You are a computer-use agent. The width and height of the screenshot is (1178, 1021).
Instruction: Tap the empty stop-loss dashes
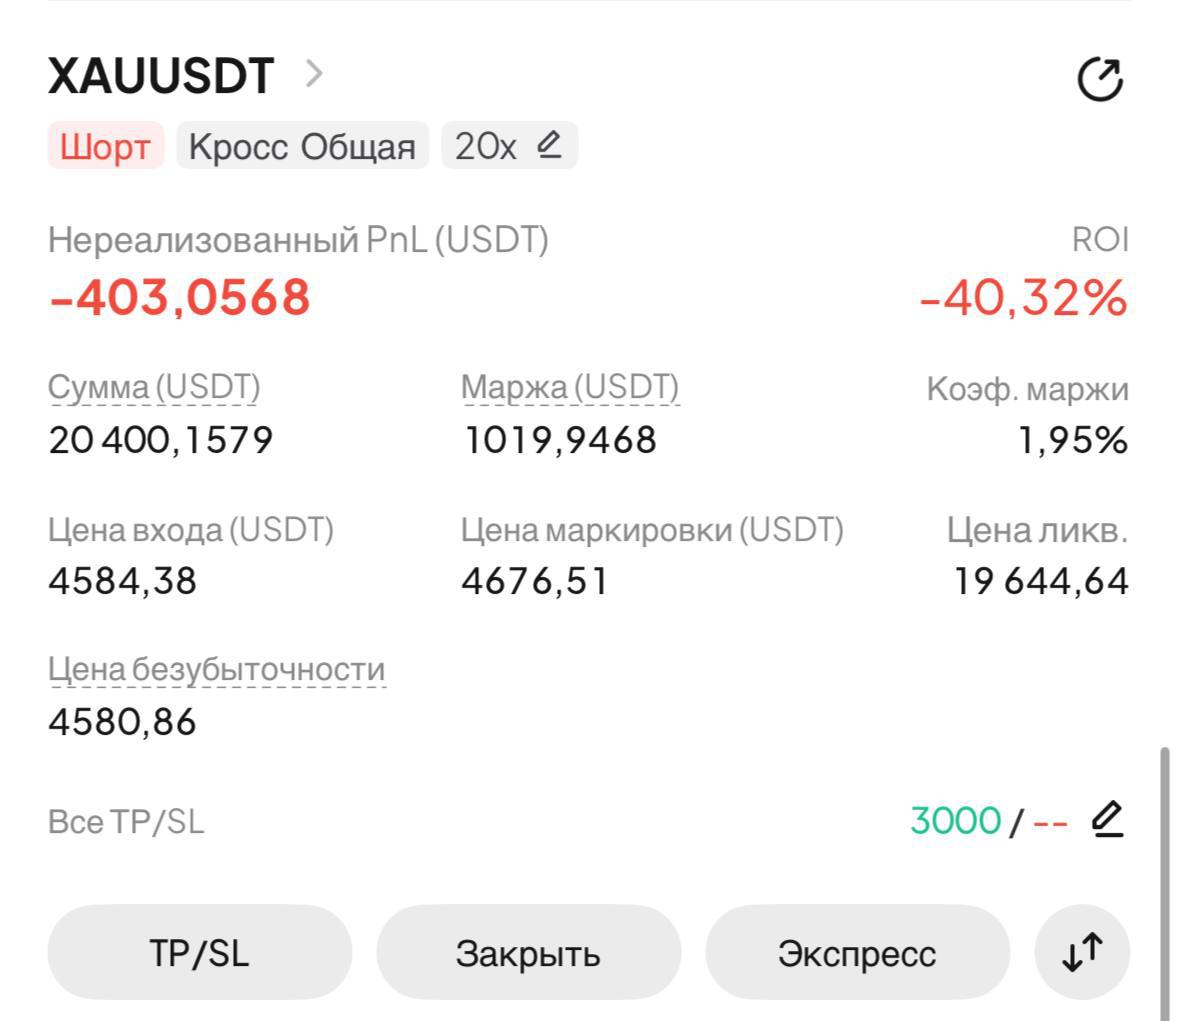[1050, 822]
